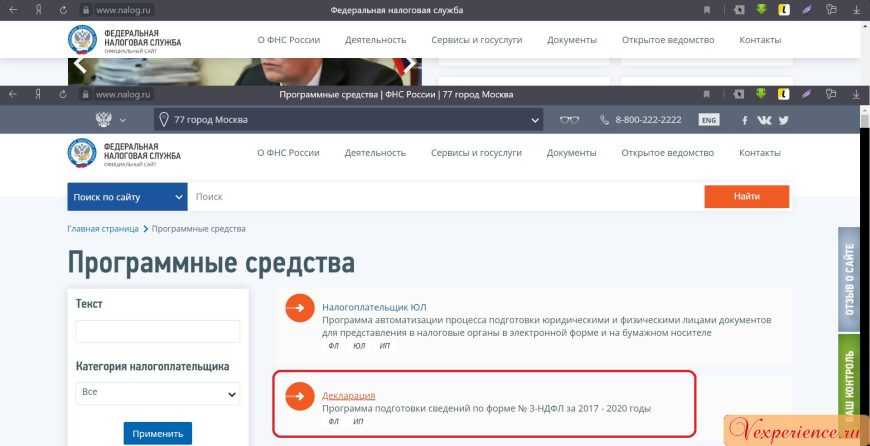This screenshot has height=446, width=870.
Task: Click the www.nalog.ru address in upper window
Action: click(124, 10)
